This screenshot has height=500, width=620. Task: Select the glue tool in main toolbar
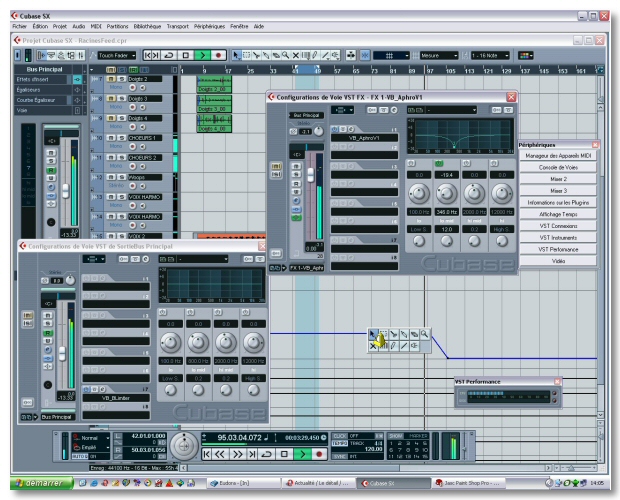click(266, 55)
